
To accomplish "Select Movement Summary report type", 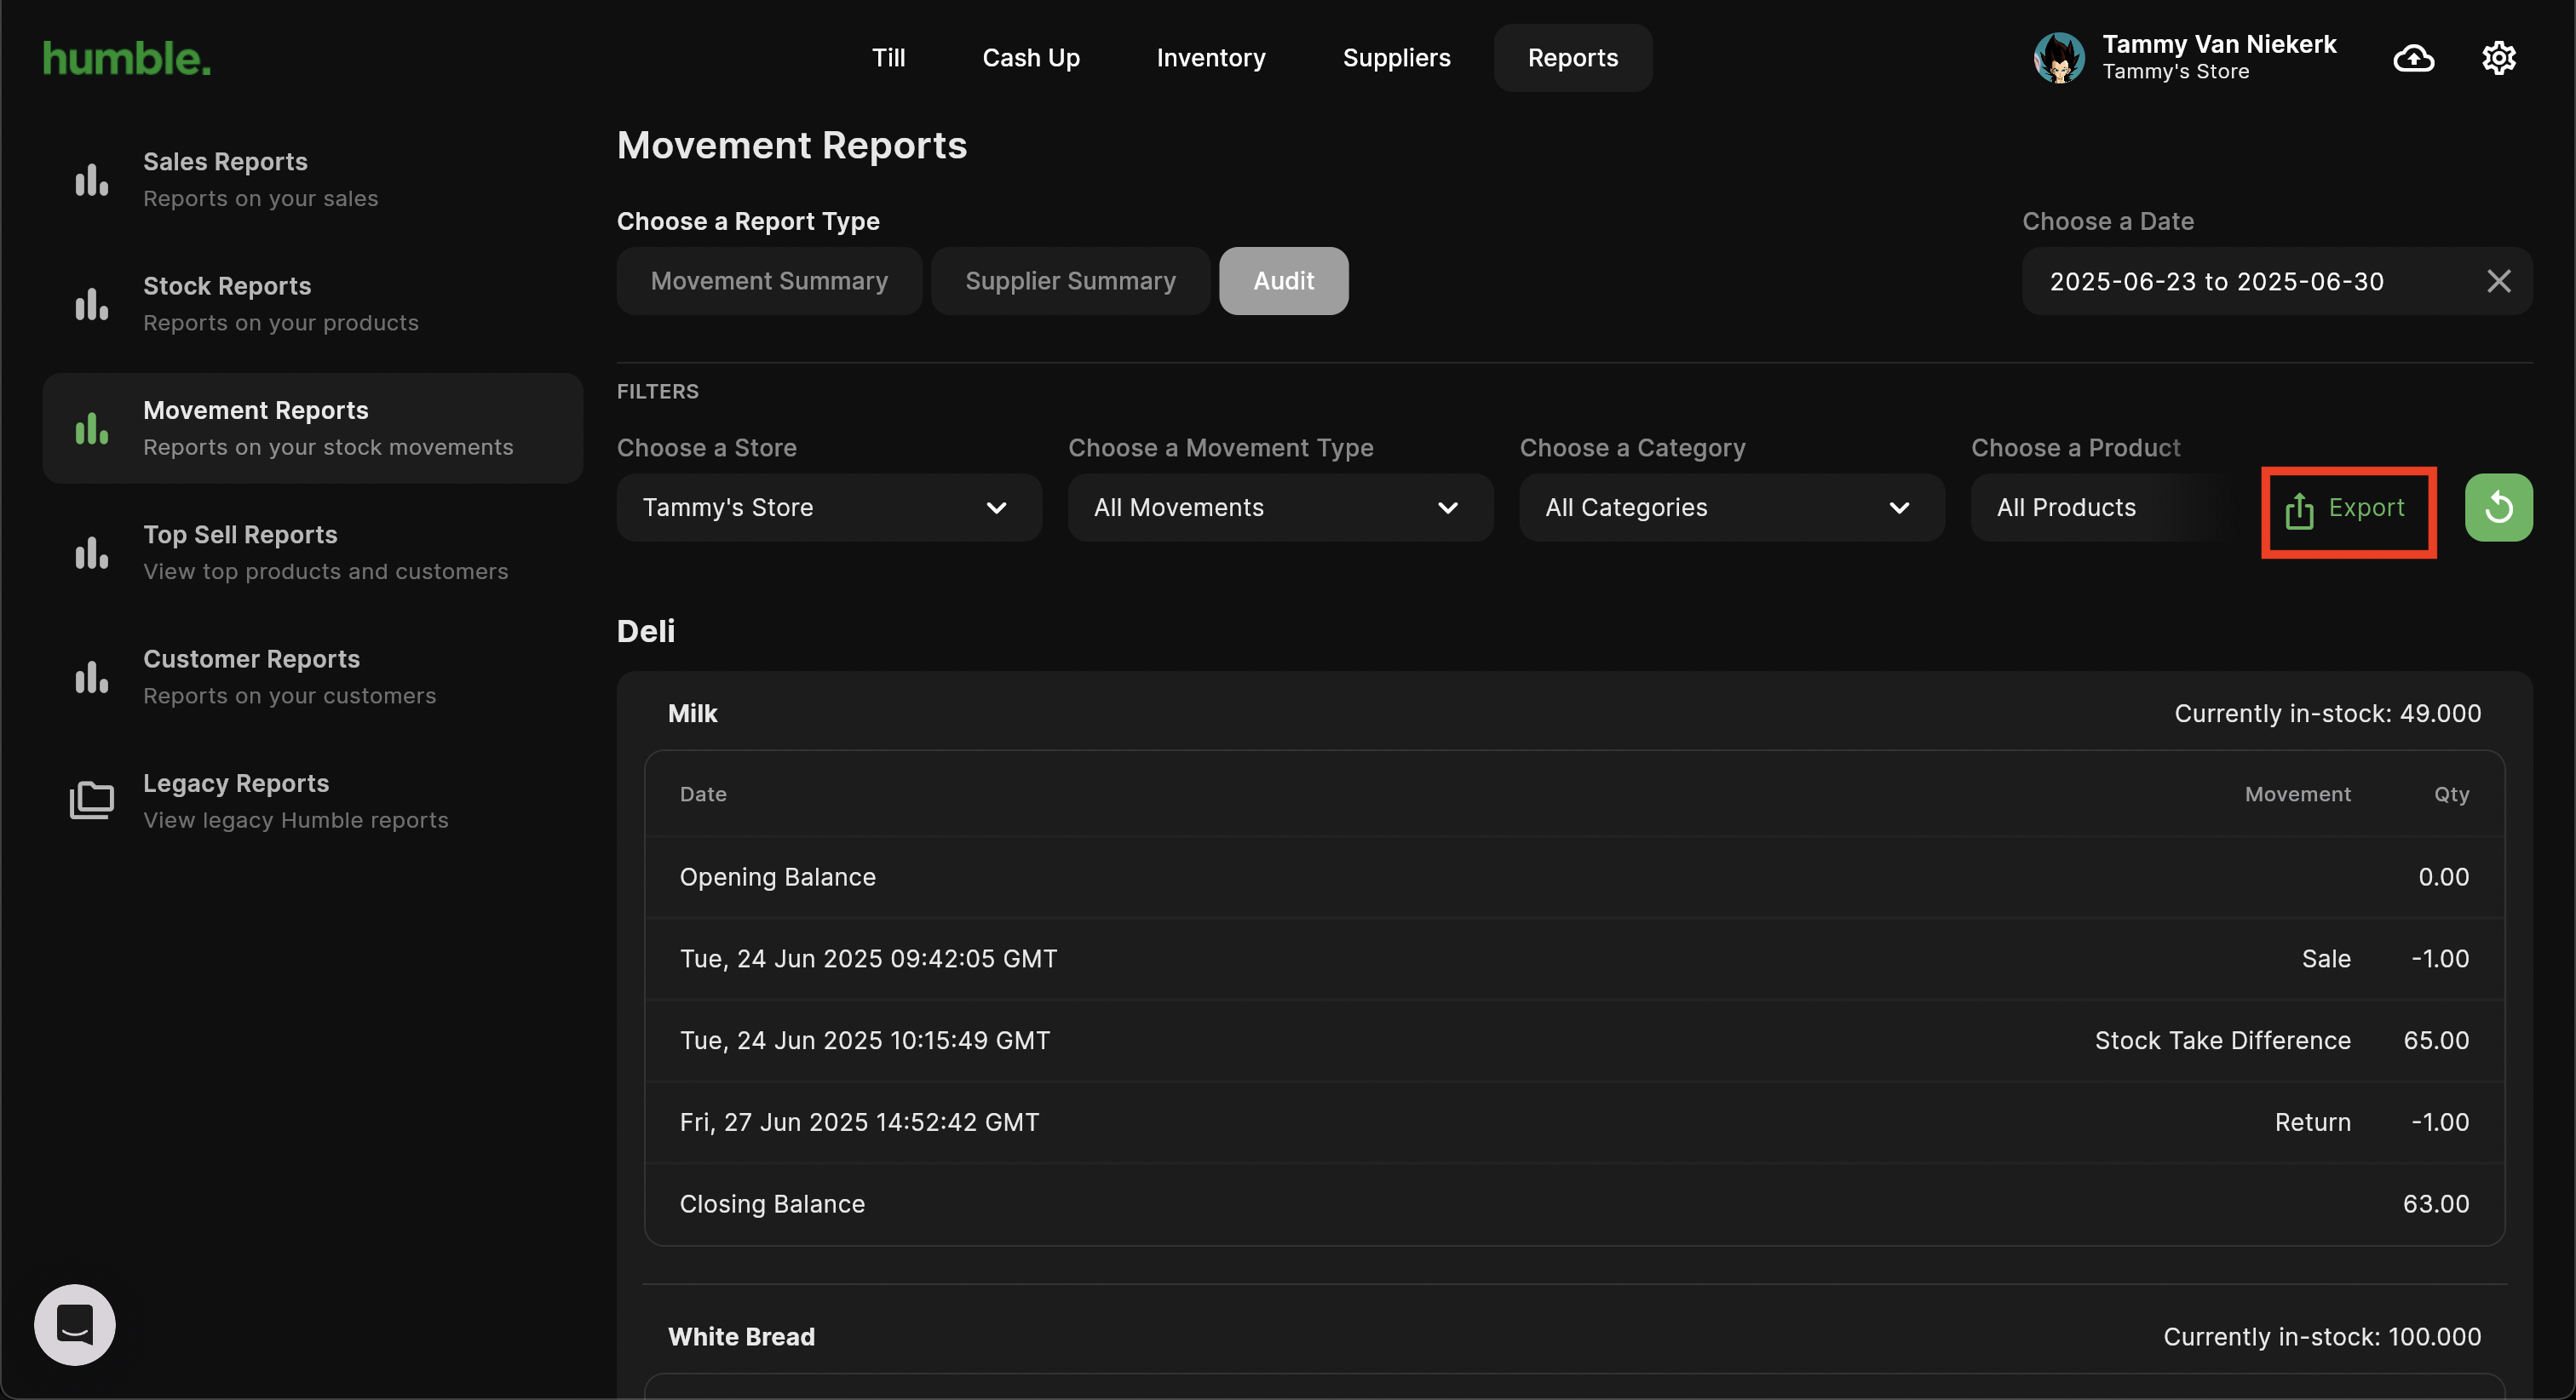I will click(x=769, y=281).
